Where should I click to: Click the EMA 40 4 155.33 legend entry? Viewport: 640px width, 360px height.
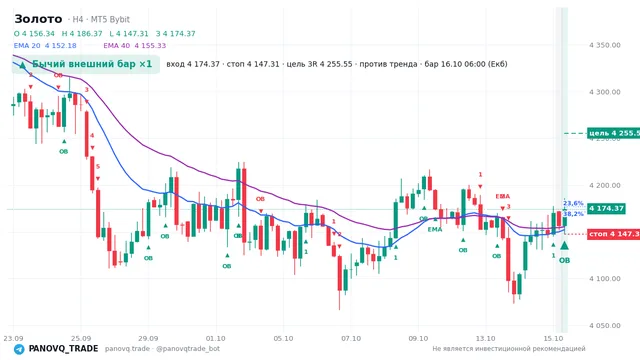point(135,46)
